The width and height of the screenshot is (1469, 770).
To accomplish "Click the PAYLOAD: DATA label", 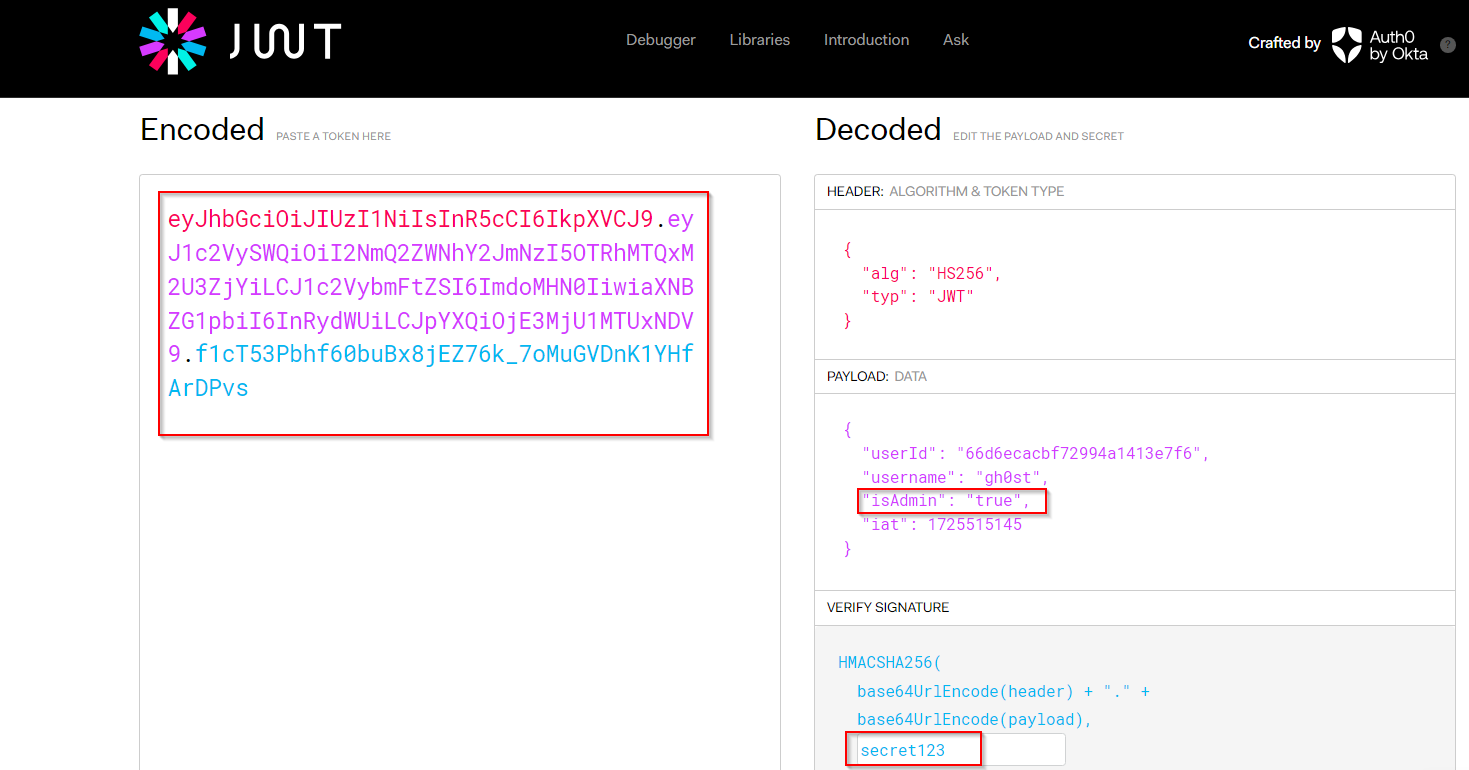I will tap(877, 377).
